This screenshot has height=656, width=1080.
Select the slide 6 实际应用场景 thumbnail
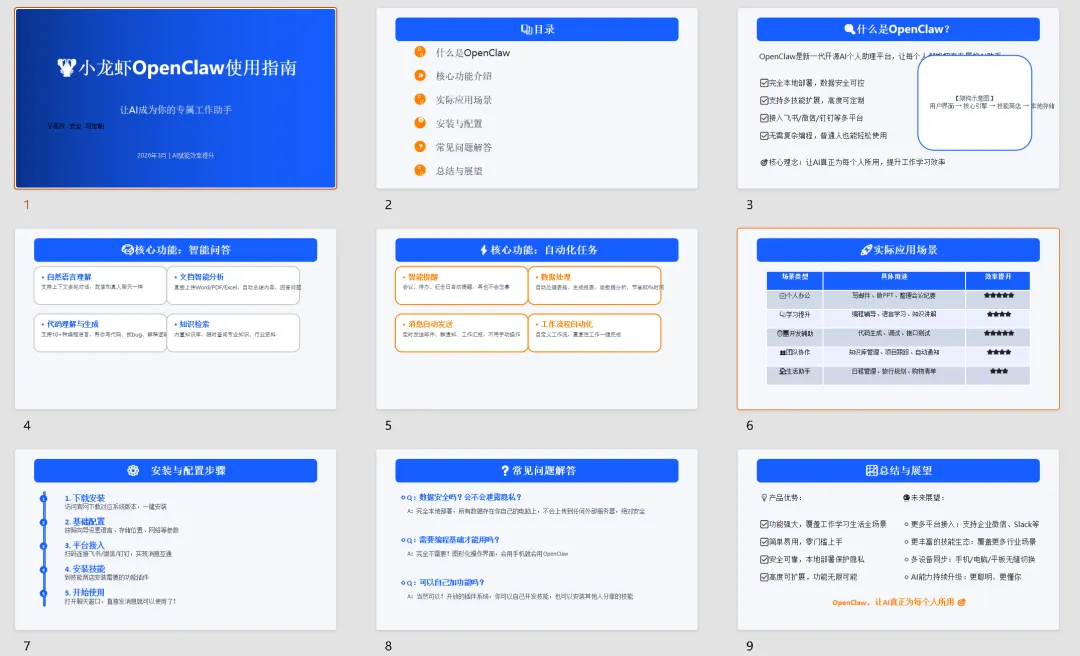point(898,319)
